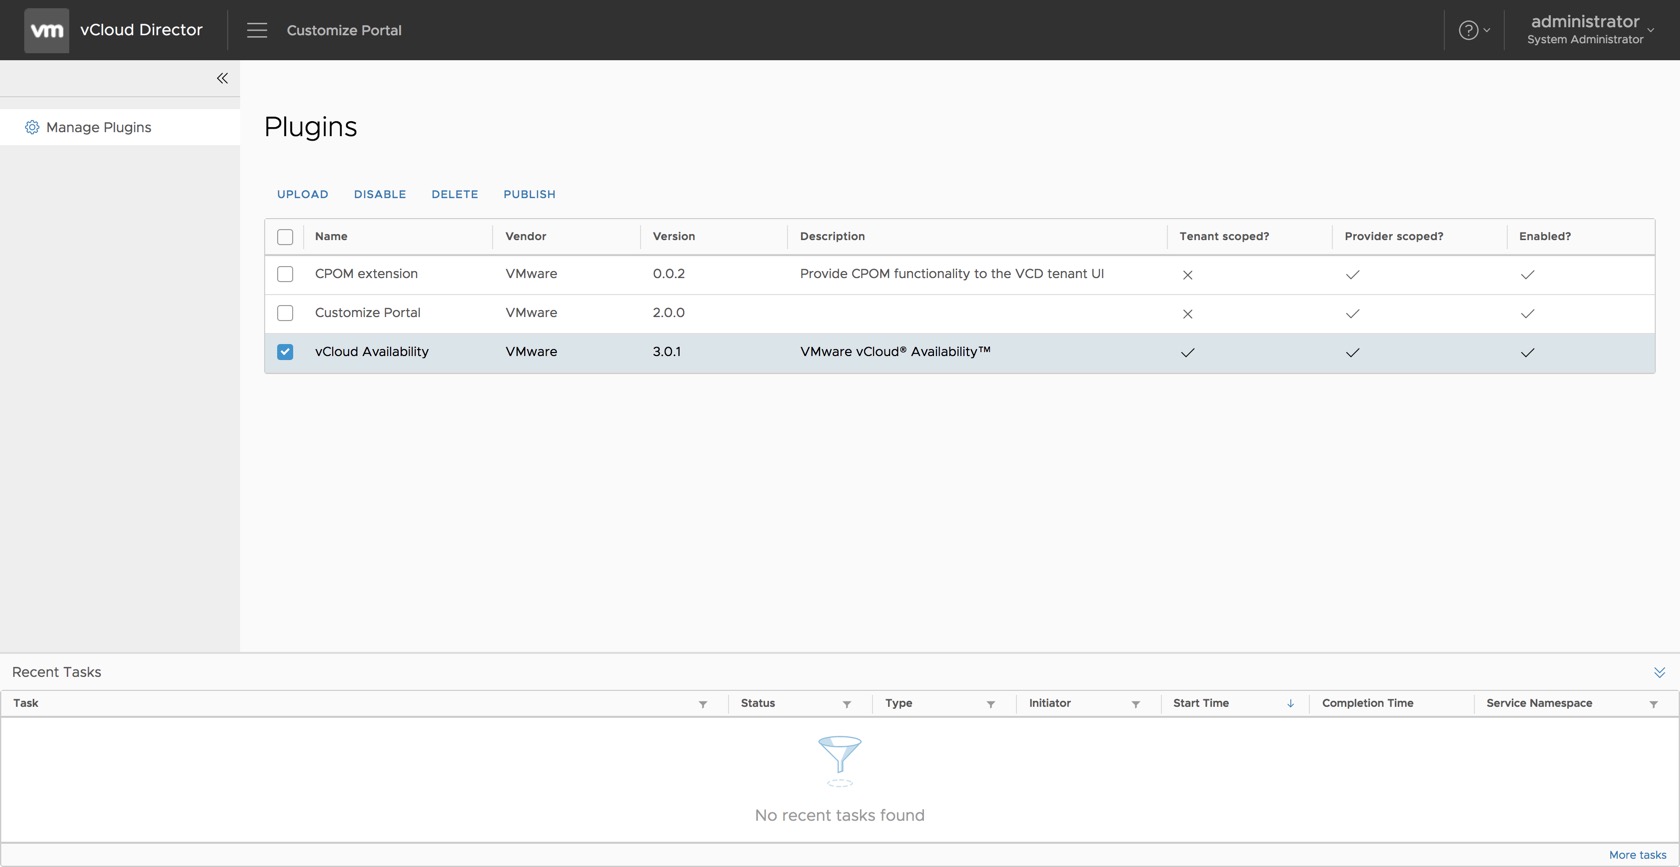Open the administrator user dropdown
The width and height of the screenshot is (1680, 867).
coord(1590,30)
